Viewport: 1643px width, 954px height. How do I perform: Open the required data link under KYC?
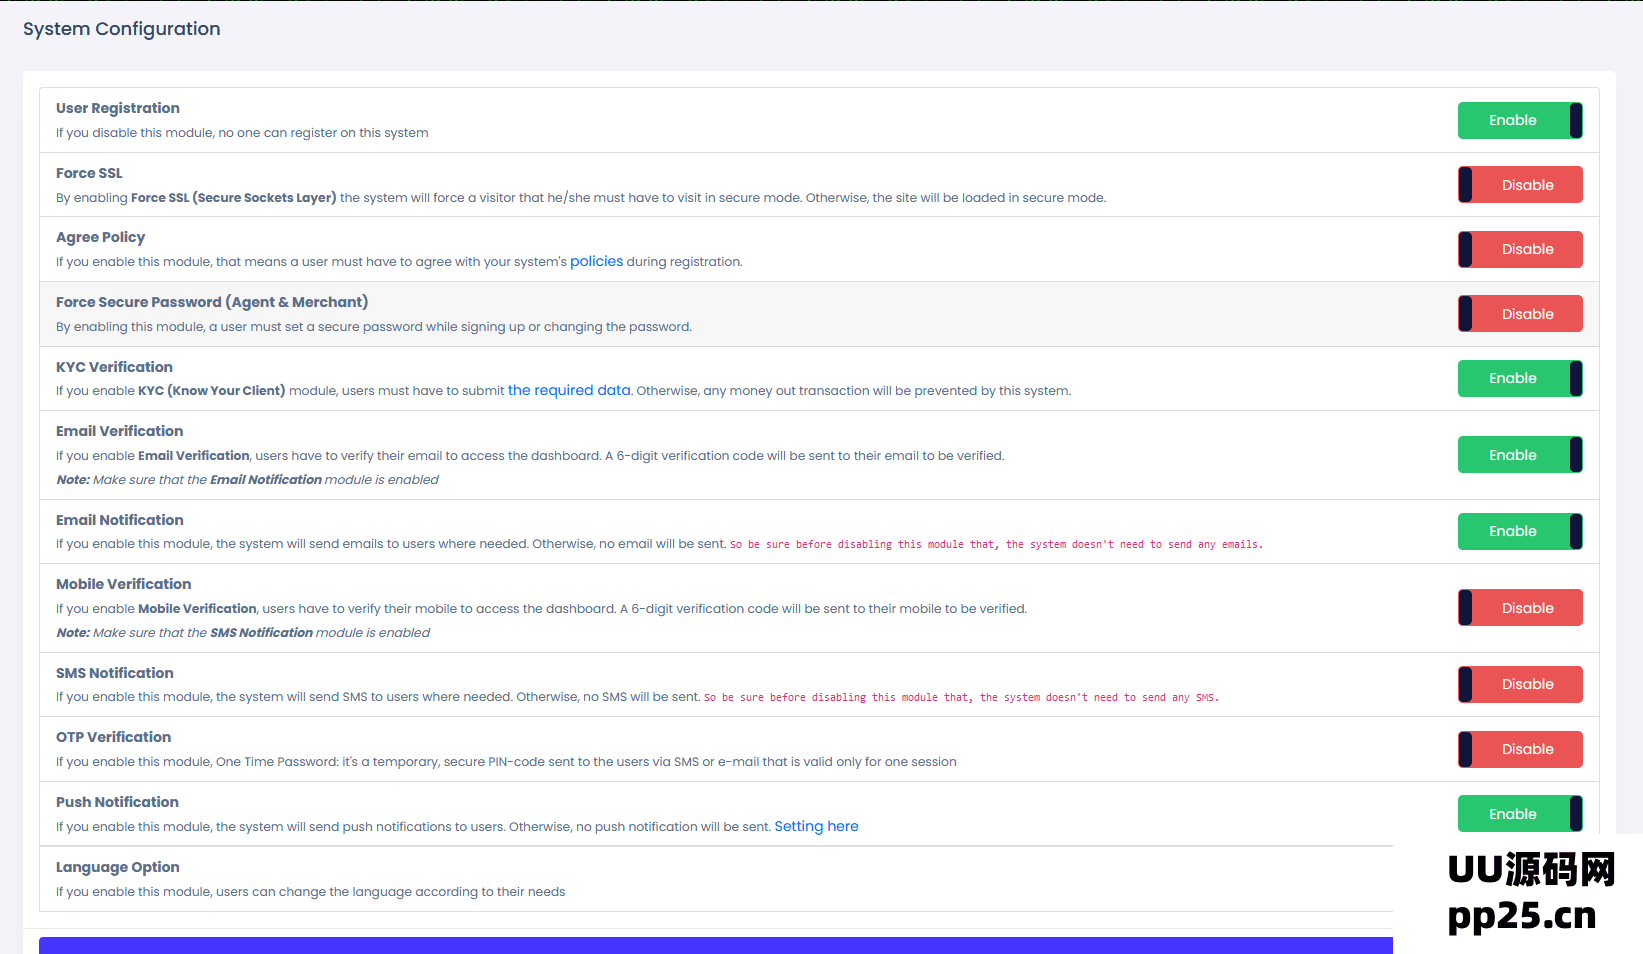569,391
